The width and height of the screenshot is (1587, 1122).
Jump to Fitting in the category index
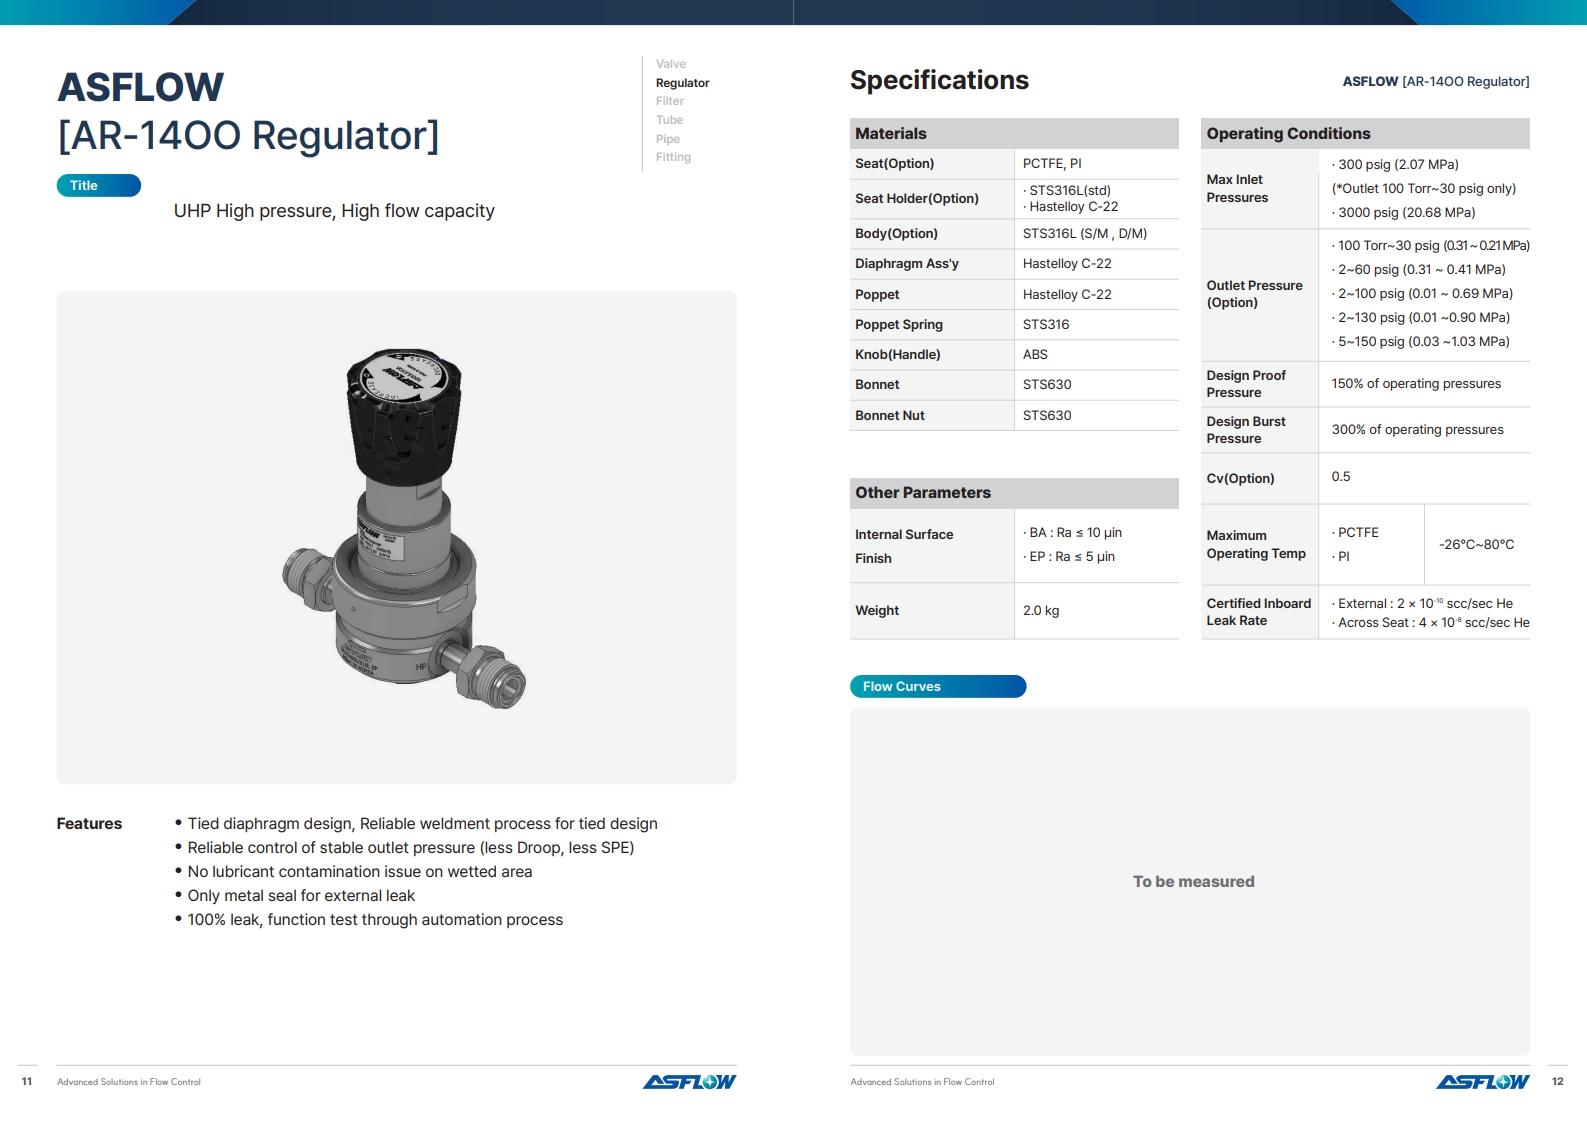673,157
